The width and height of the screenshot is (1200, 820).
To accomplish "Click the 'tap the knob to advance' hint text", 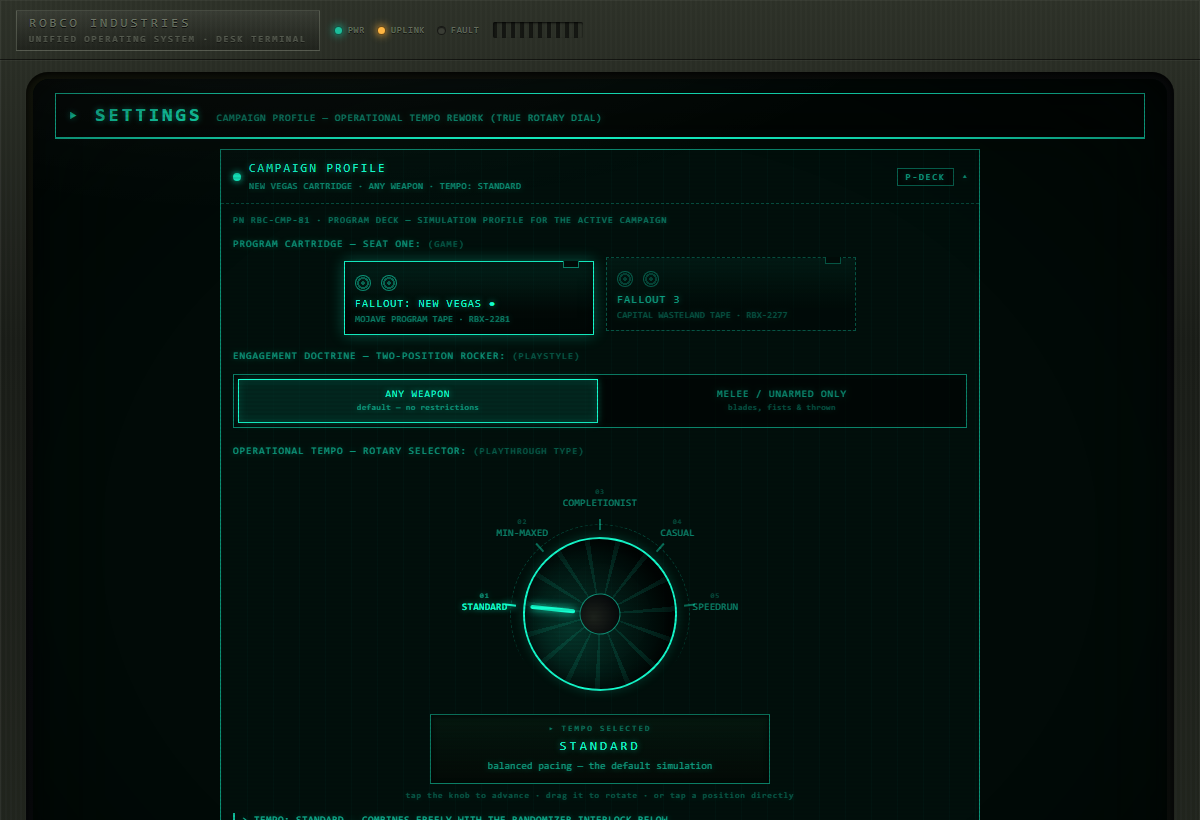I will (600, 796).
